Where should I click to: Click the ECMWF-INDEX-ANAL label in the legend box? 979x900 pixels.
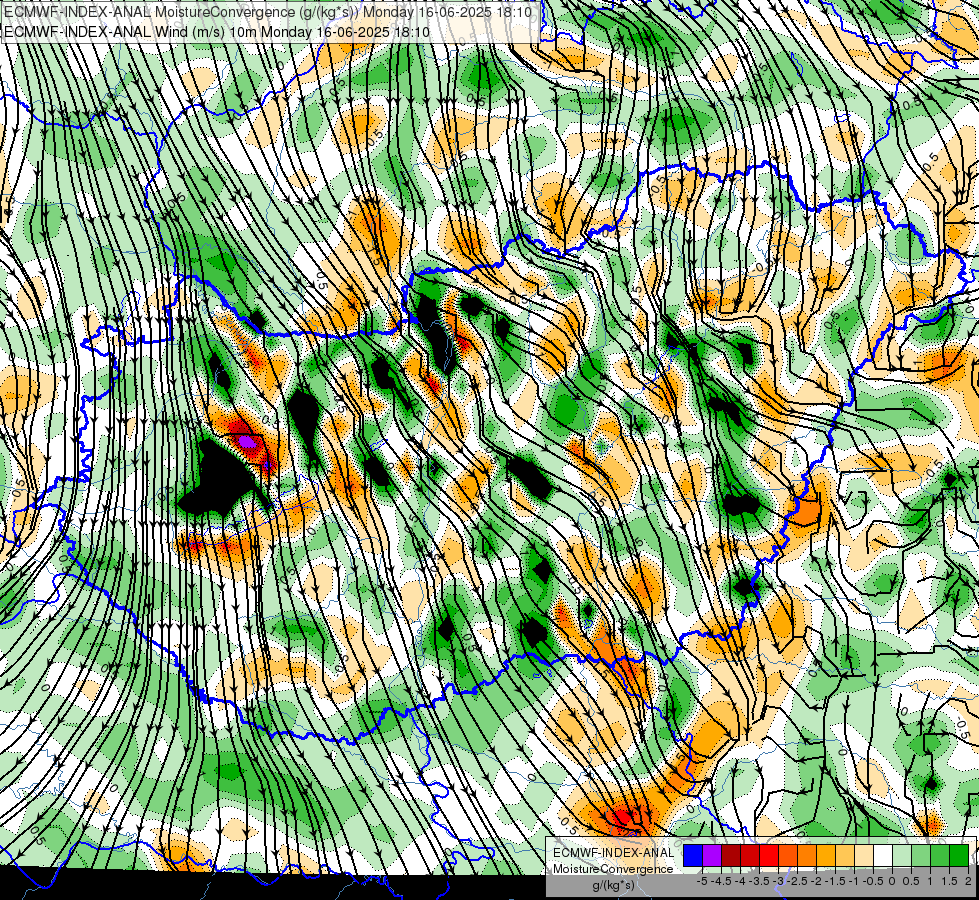(613, 853)
